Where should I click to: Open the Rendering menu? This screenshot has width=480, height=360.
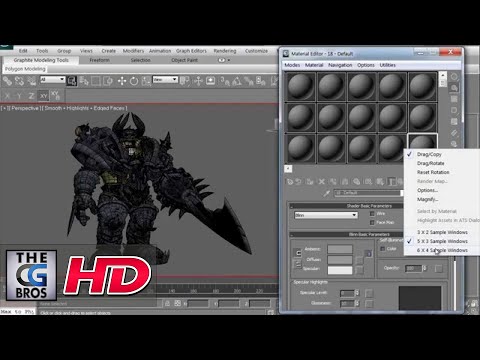point(225,51)
